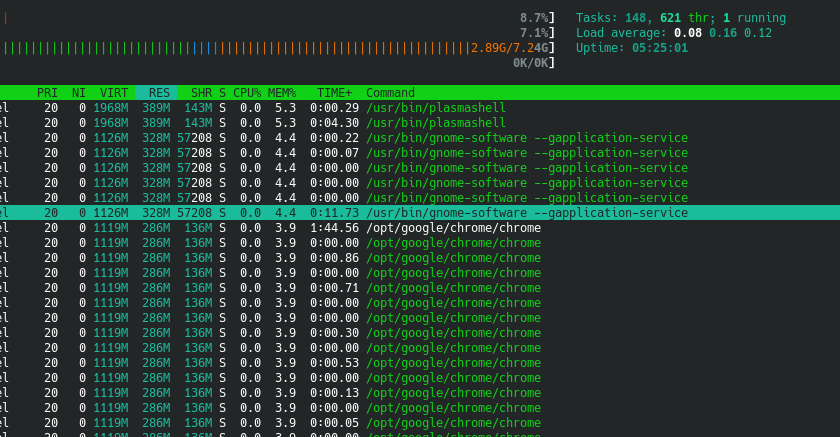Click the MEM% column header
This screenshot has width=840, height=437.
click(x=282, y=93)
